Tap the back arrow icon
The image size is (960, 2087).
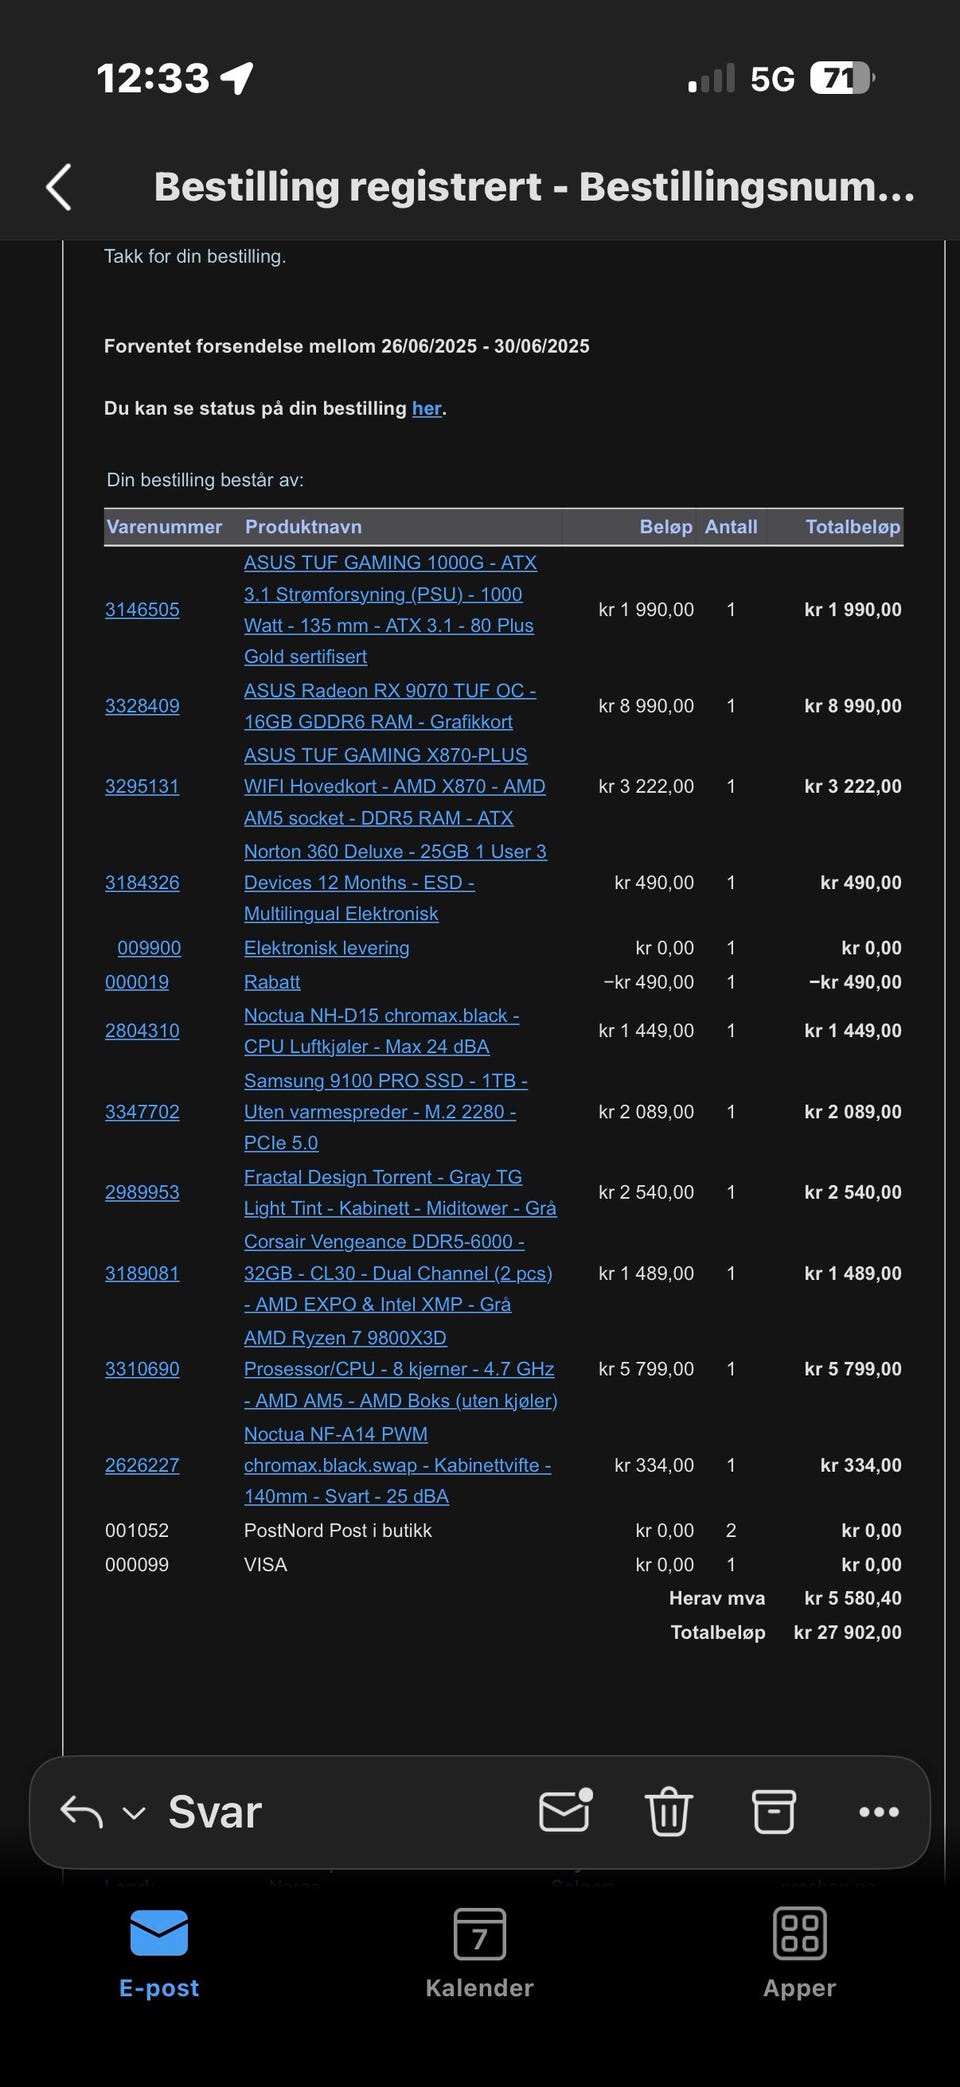pyautogui.click(x=59, y=187)
